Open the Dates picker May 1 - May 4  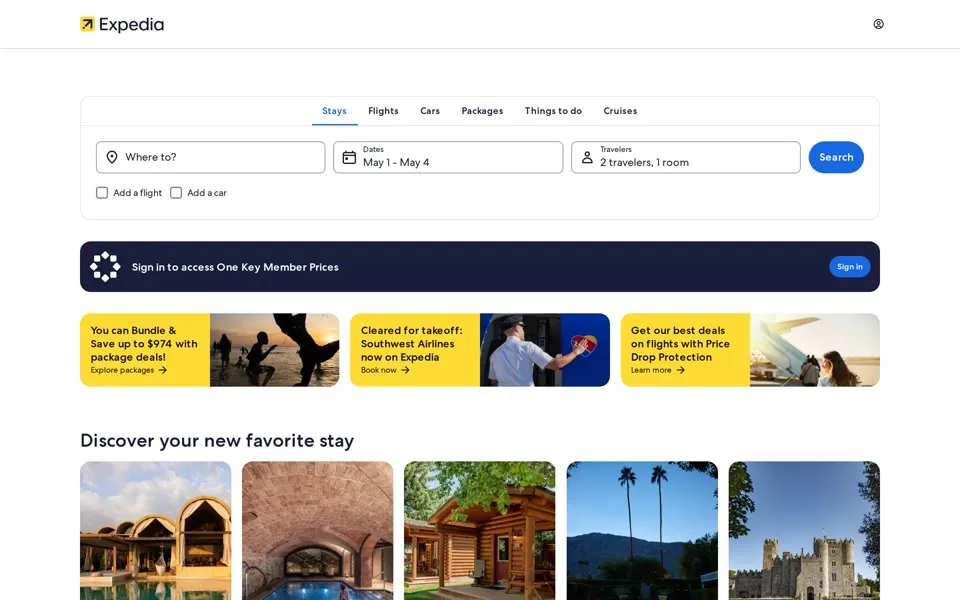point(448,157)
